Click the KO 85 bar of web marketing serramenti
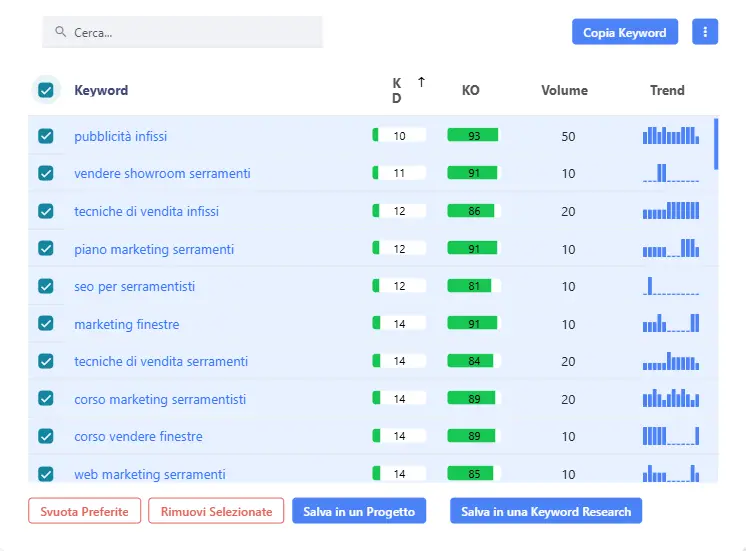The image size is (746, 551). (x=474, y=473)
